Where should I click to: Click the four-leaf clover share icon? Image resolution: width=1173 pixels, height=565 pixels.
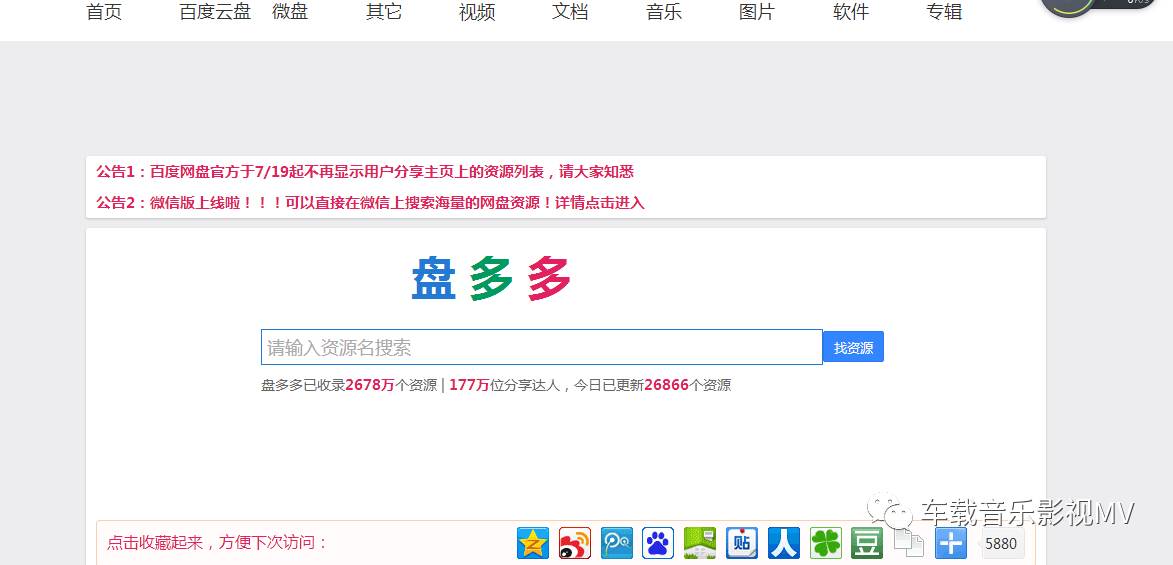point(825,543)
